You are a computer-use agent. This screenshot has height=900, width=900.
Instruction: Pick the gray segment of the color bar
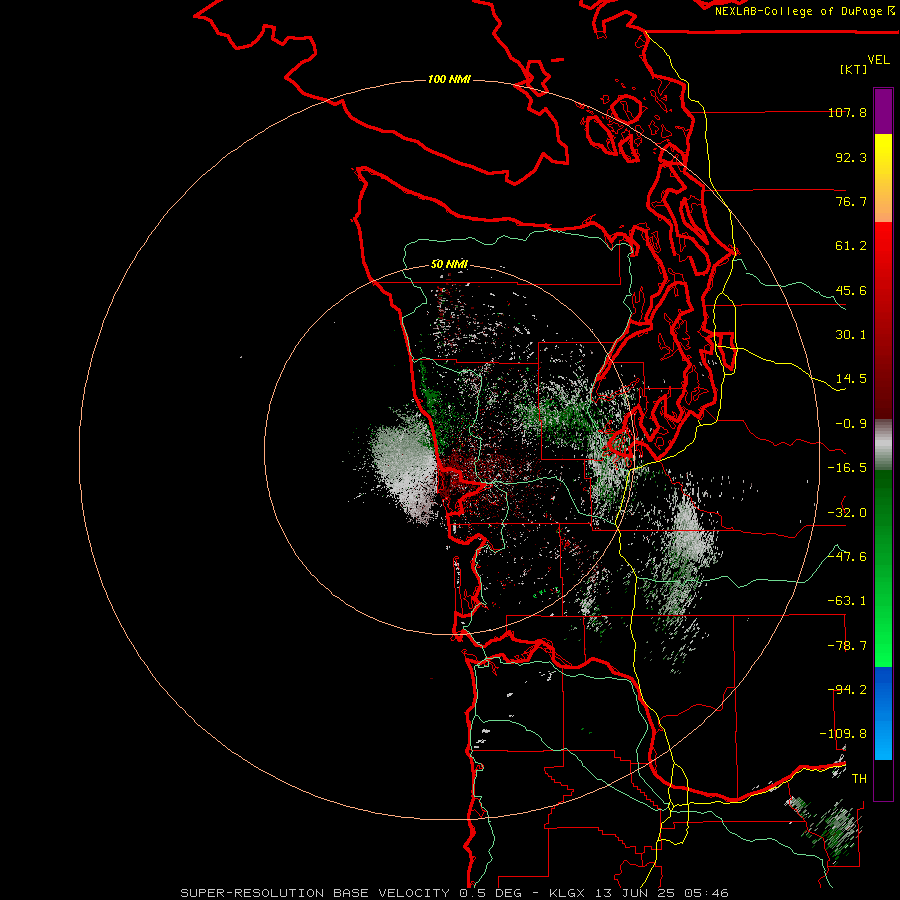point(883,445)
